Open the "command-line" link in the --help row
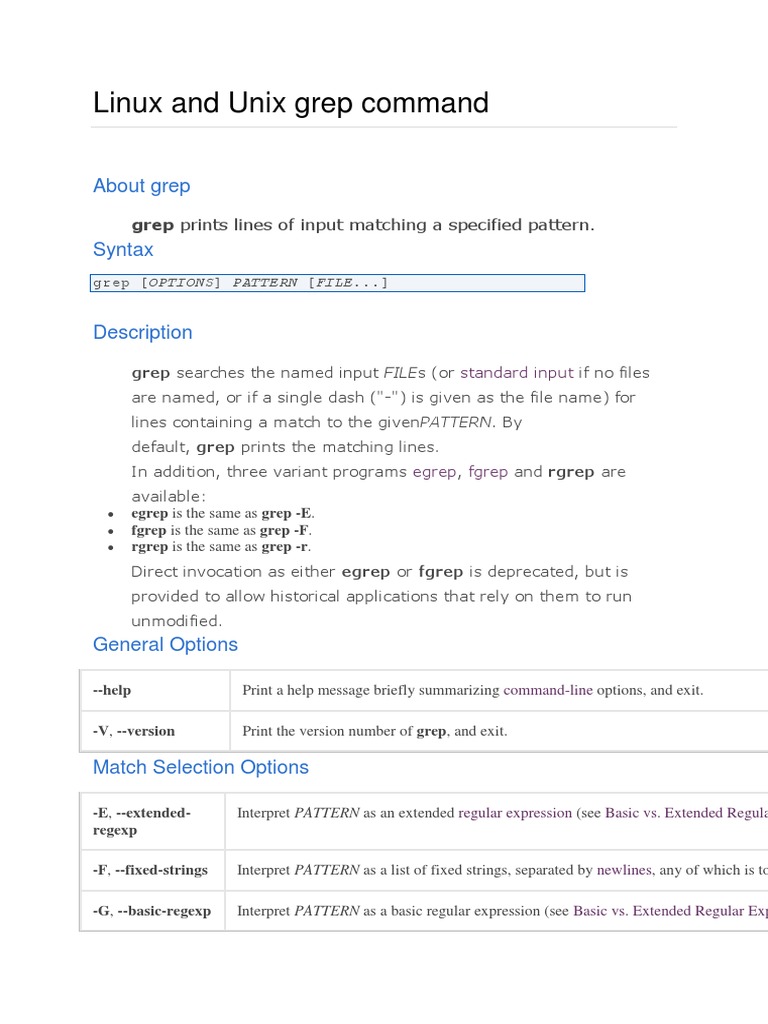Screen dimensions: 768x1024 [547, 690]
